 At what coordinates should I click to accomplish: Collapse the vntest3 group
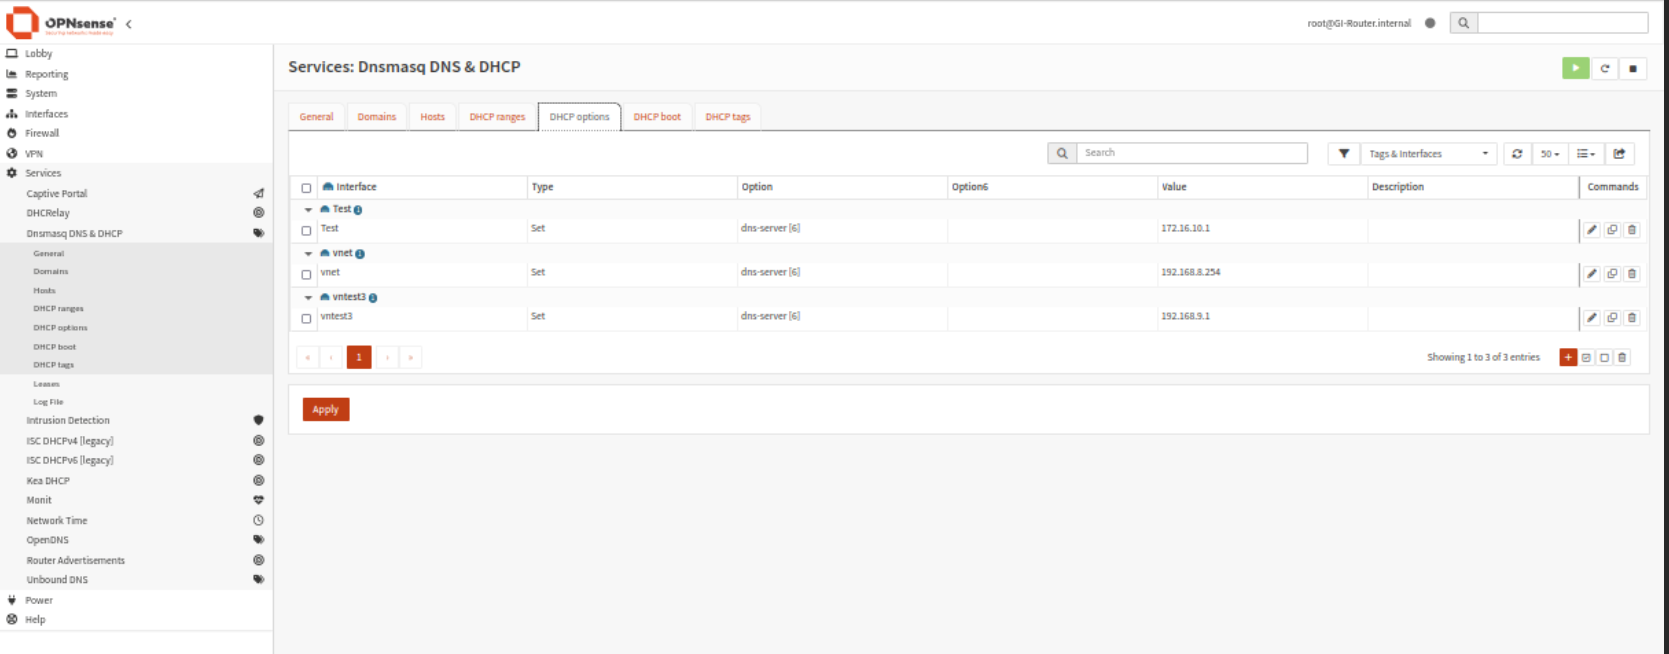[308, 298]
